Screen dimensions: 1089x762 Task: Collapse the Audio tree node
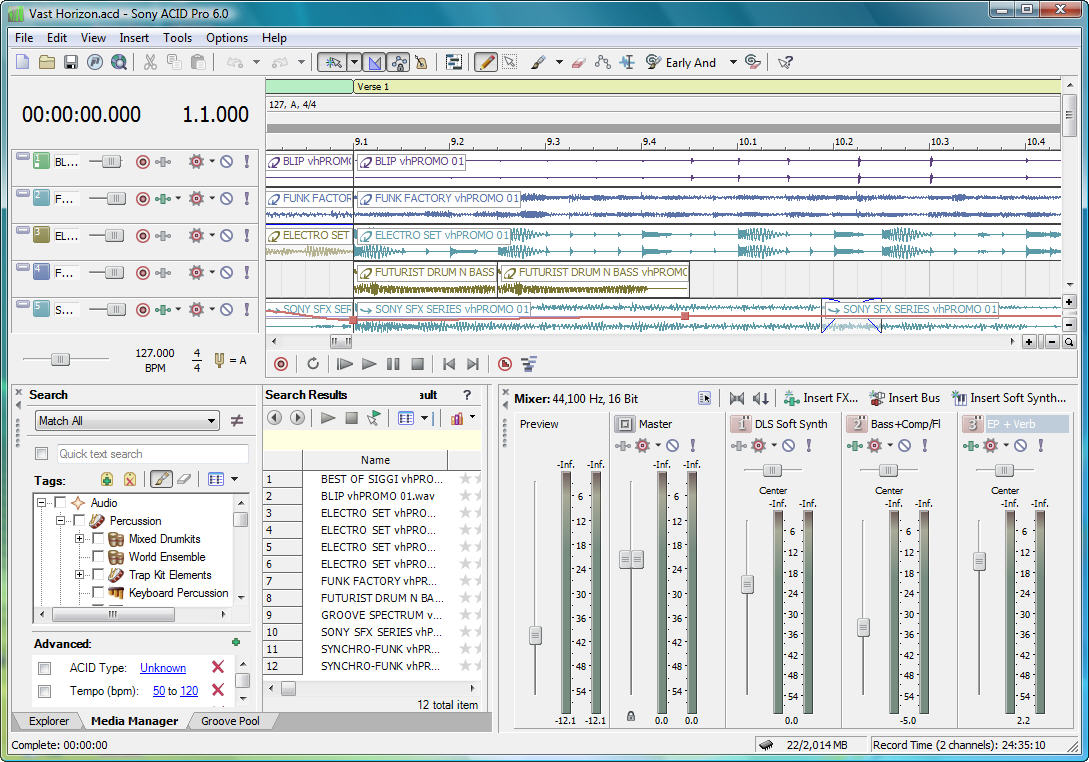tap(42, 502)
